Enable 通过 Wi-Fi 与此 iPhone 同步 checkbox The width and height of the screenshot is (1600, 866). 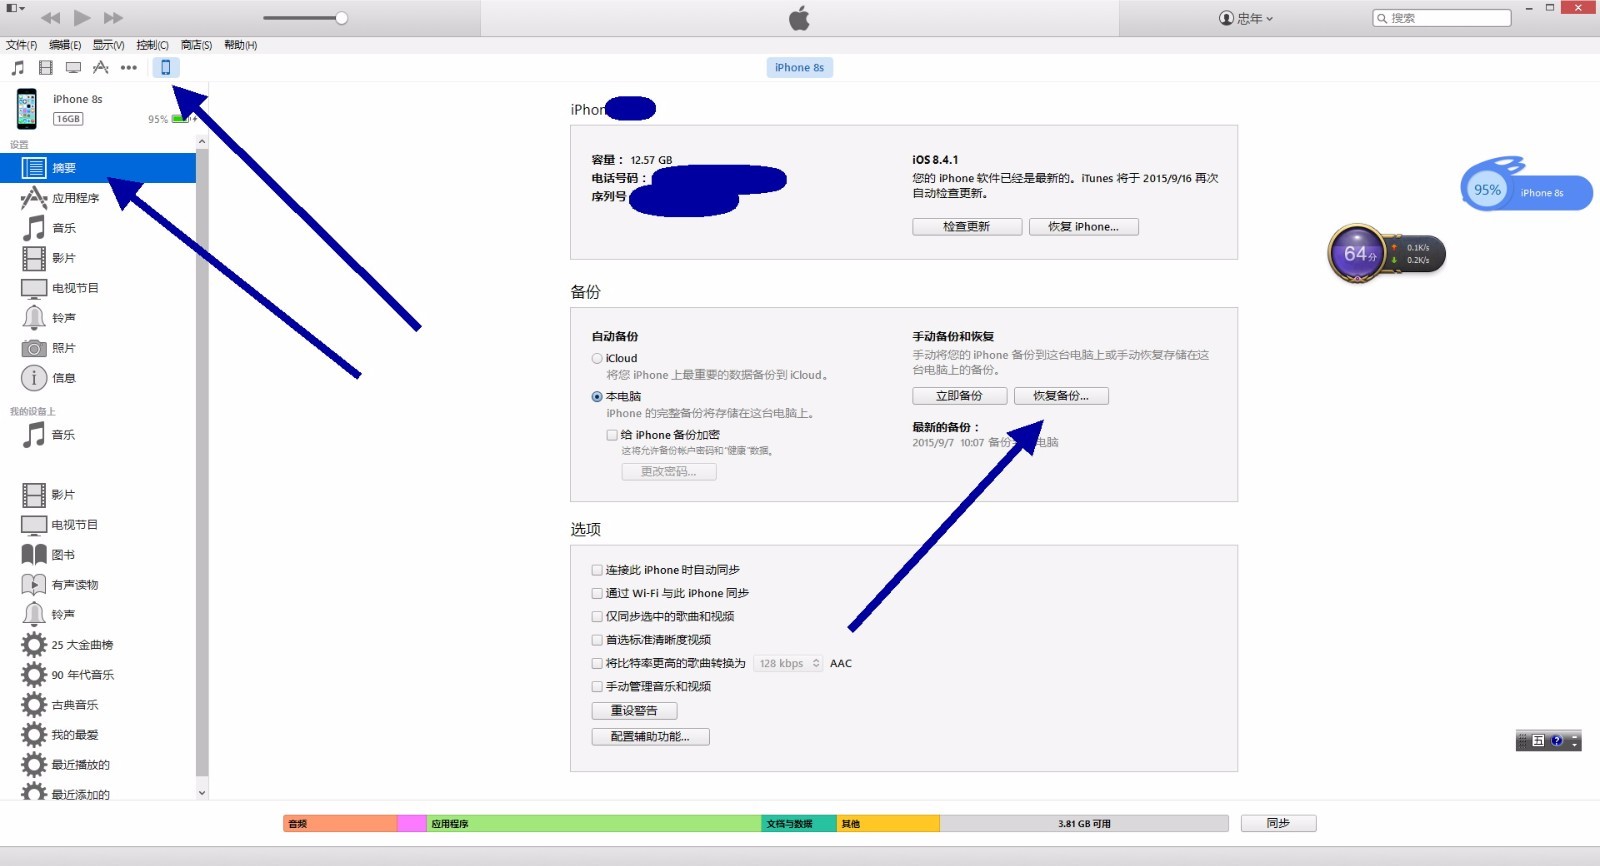597,593
